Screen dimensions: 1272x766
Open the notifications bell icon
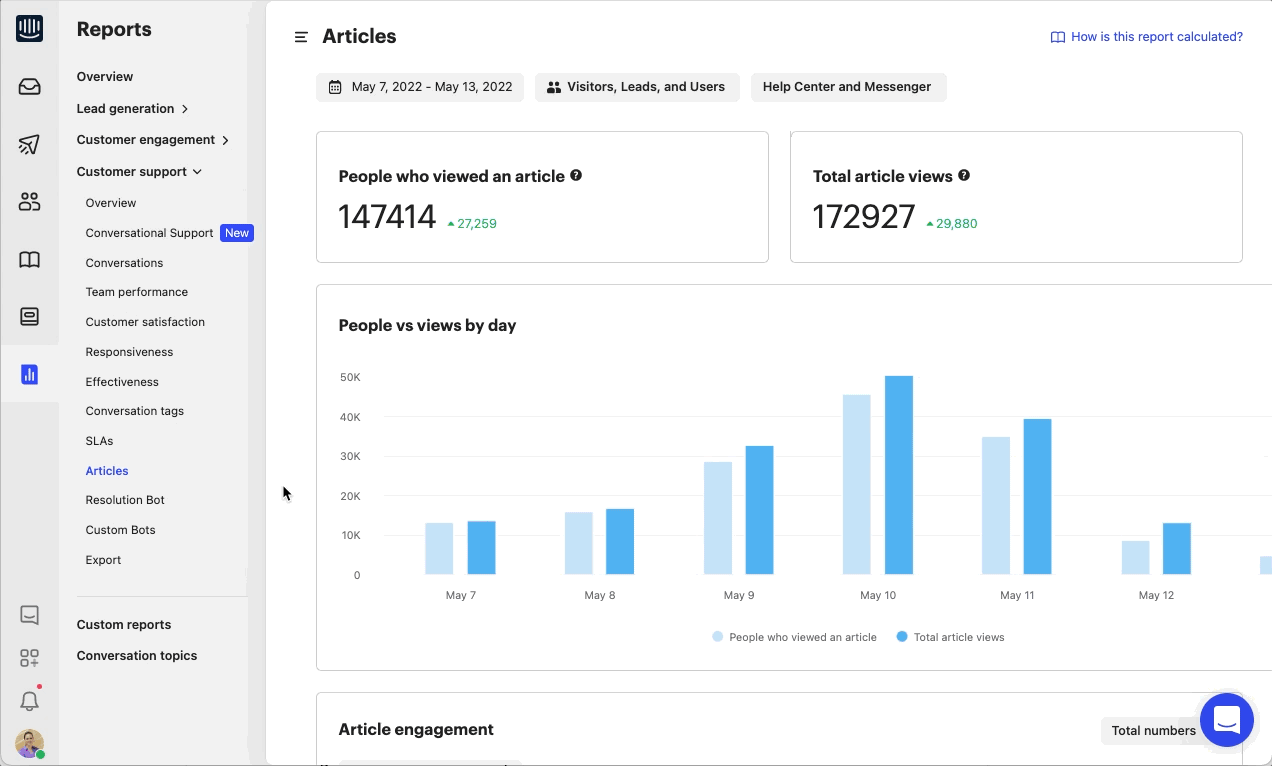pyautogui.click(x=29, y=701)
